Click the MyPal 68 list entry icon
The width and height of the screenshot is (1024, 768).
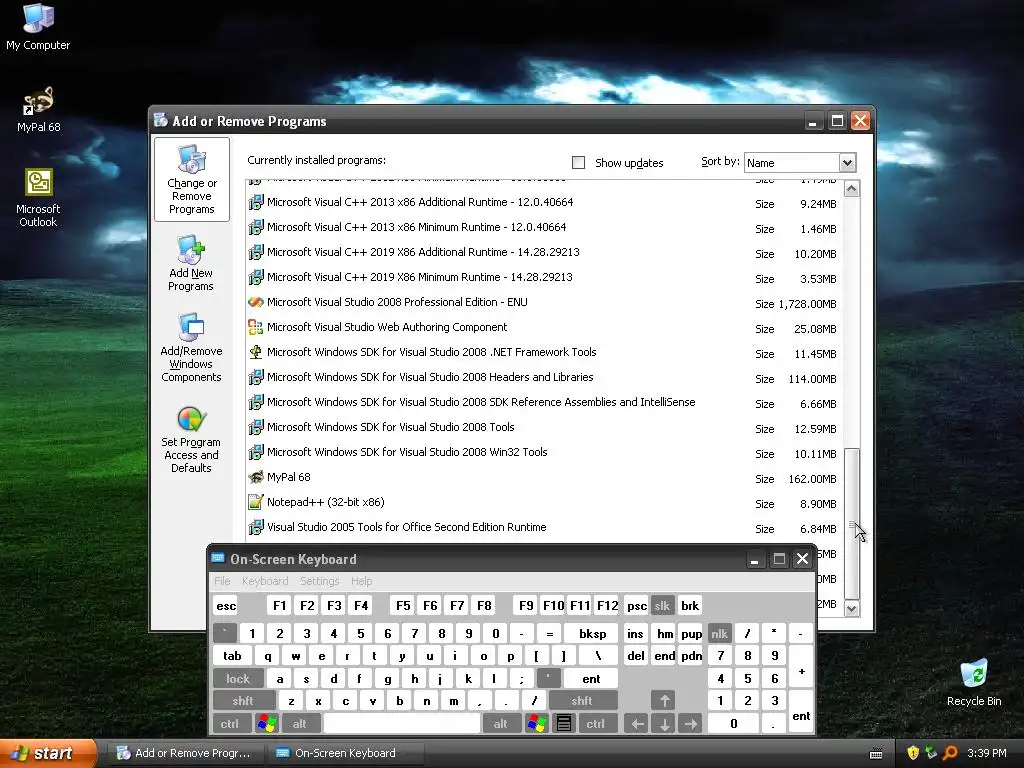point(256,477)
